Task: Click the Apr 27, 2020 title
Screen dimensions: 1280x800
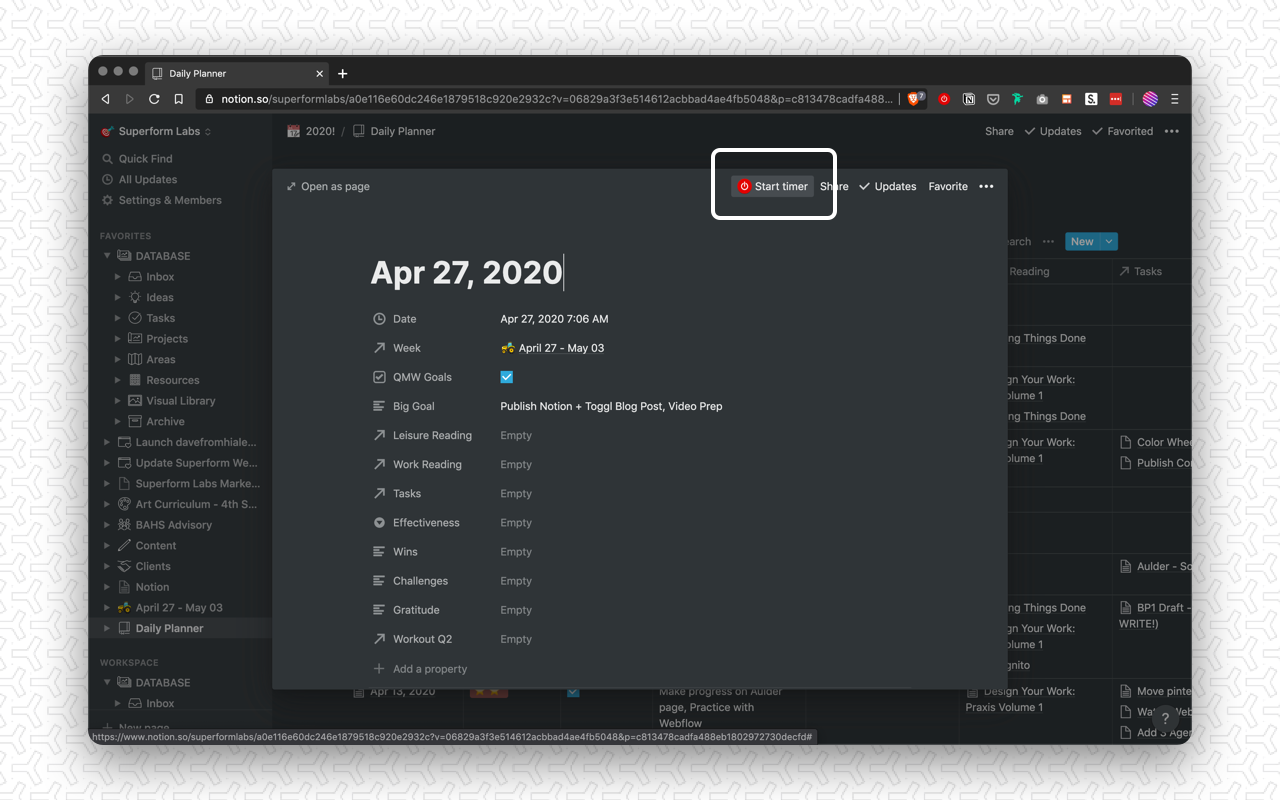Action: click(x=467, y=272)
